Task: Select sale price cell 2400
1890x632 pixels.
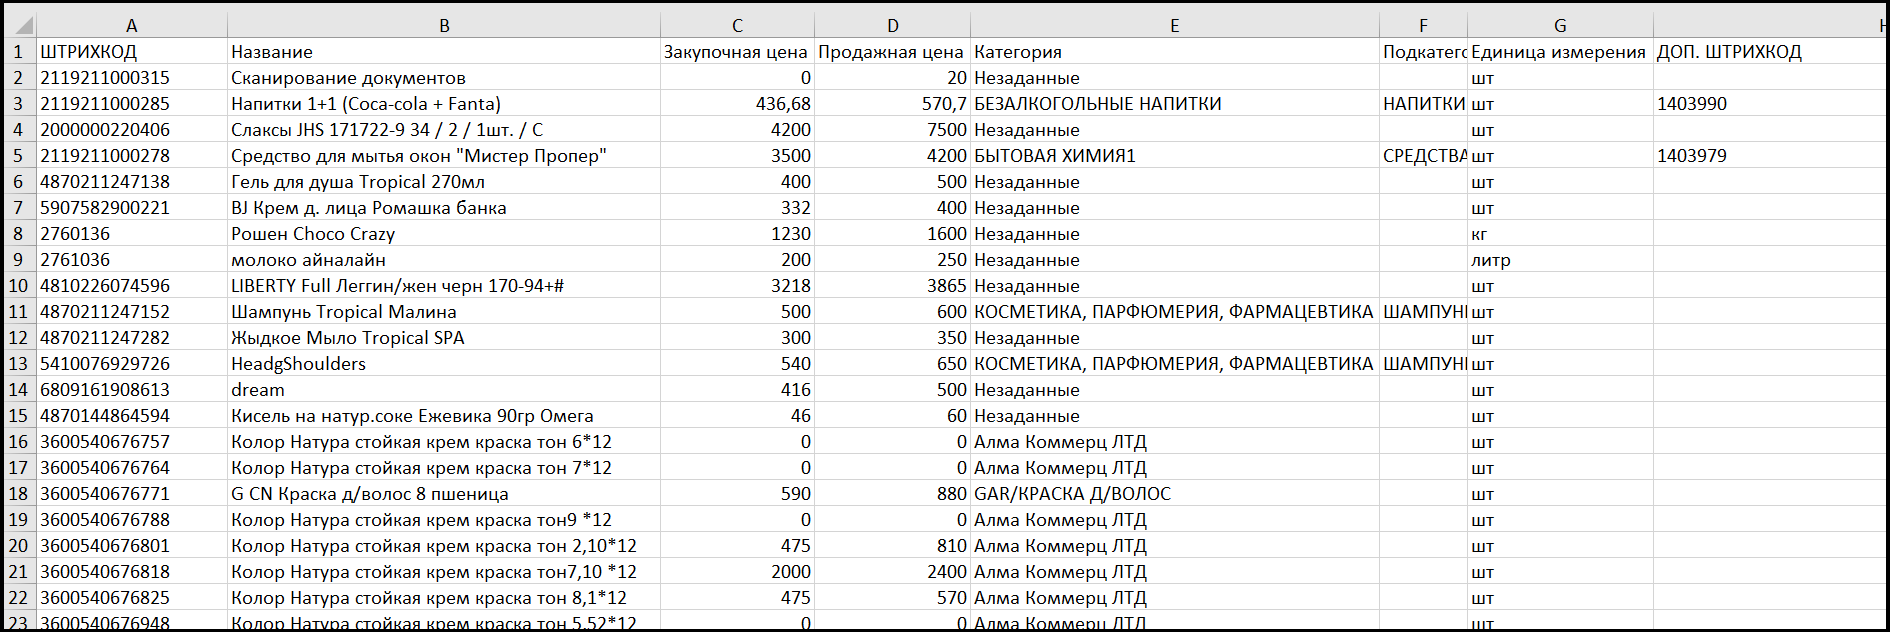Action: point(892,571)
